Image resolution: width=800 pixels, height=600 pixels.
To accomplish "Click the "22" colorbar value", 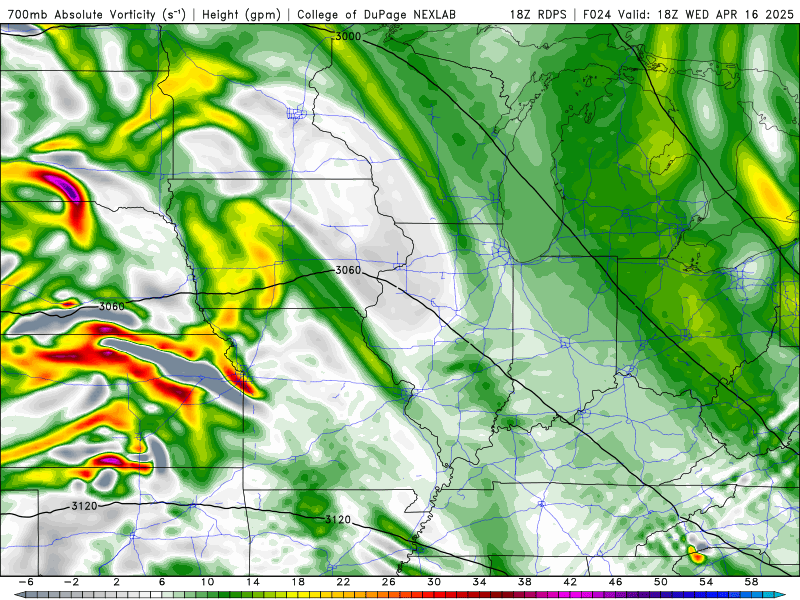I will coord(343,582).
